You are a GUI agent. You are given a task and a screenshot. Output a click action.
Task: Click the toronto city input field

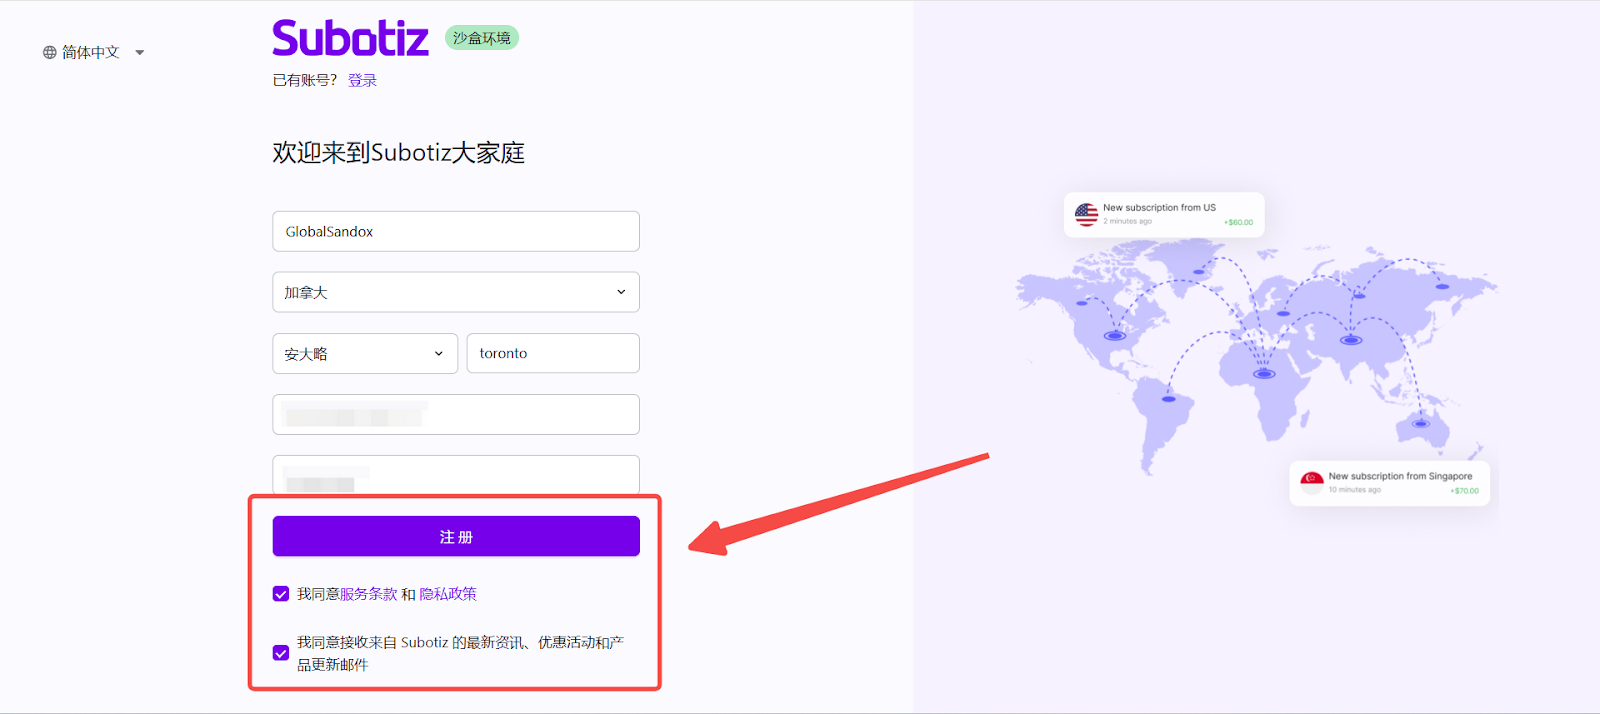coord(553,353)
